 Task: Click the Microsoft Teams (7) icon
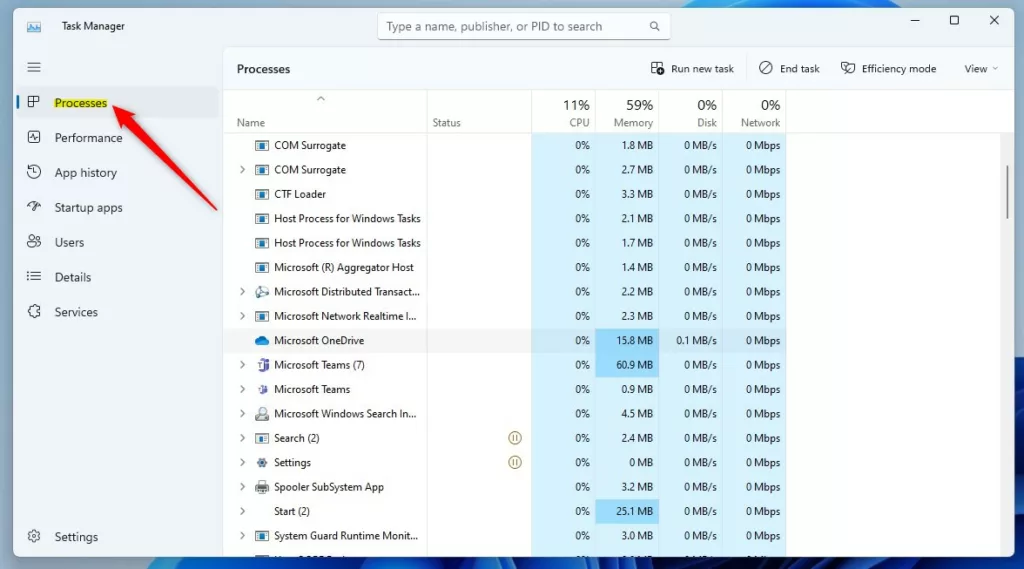point(263,365)
